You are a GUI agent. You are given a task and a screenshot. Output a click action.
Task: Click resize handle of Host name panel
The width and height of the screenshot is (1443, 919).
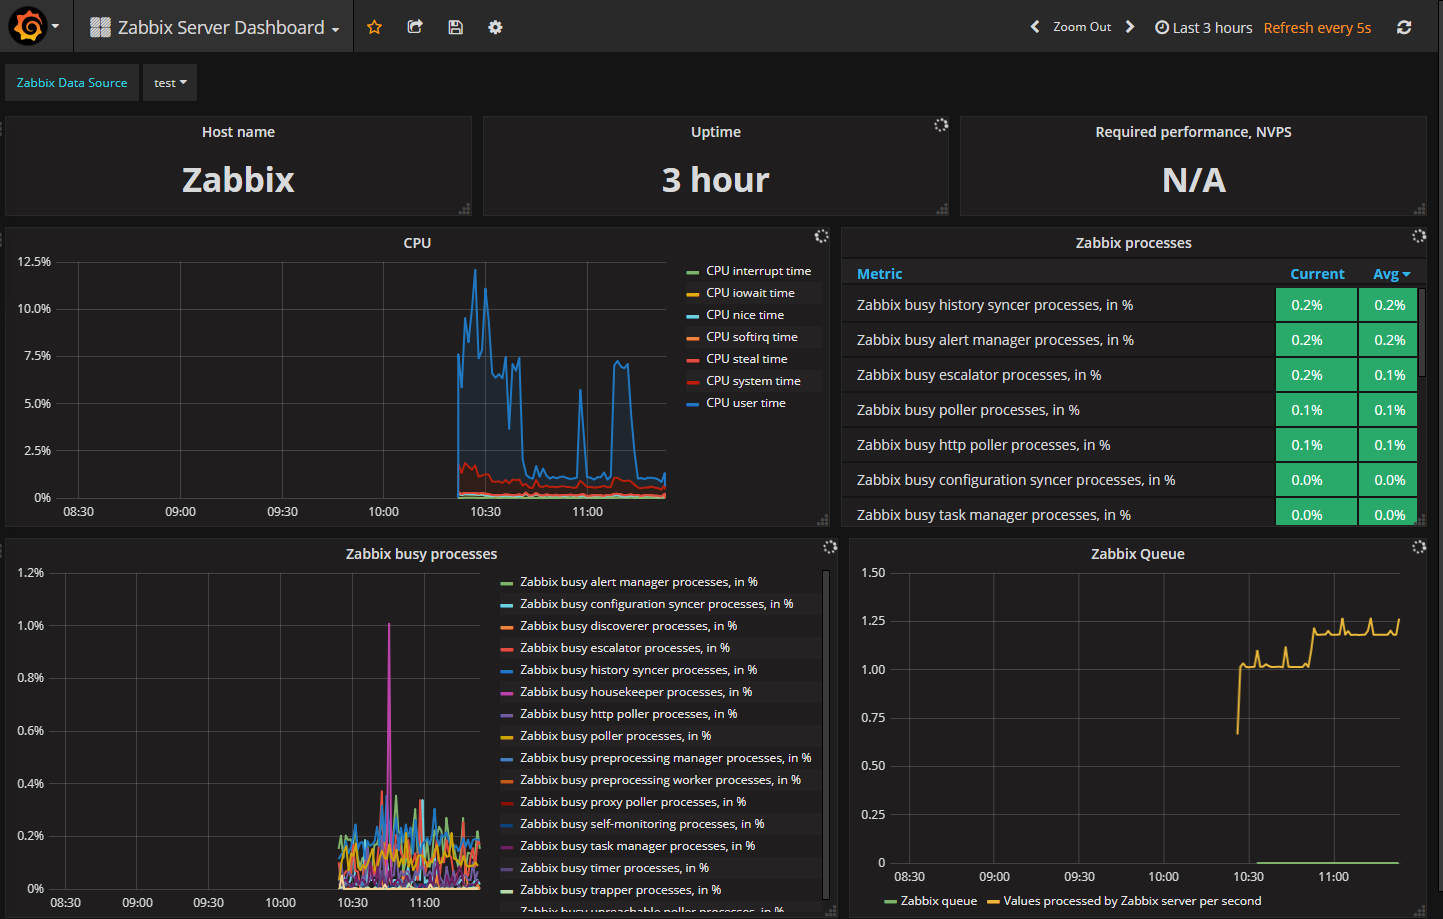465,209
